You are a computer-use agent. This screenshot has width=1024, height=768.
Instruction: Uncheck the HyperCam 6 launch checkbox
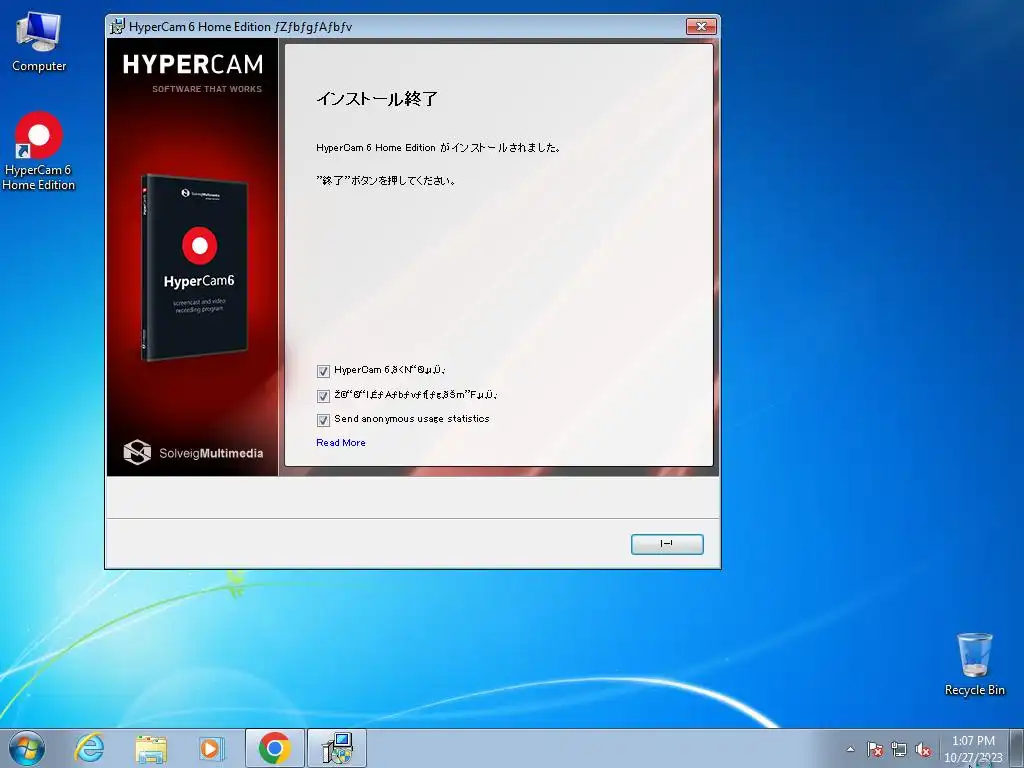point(323,371)
